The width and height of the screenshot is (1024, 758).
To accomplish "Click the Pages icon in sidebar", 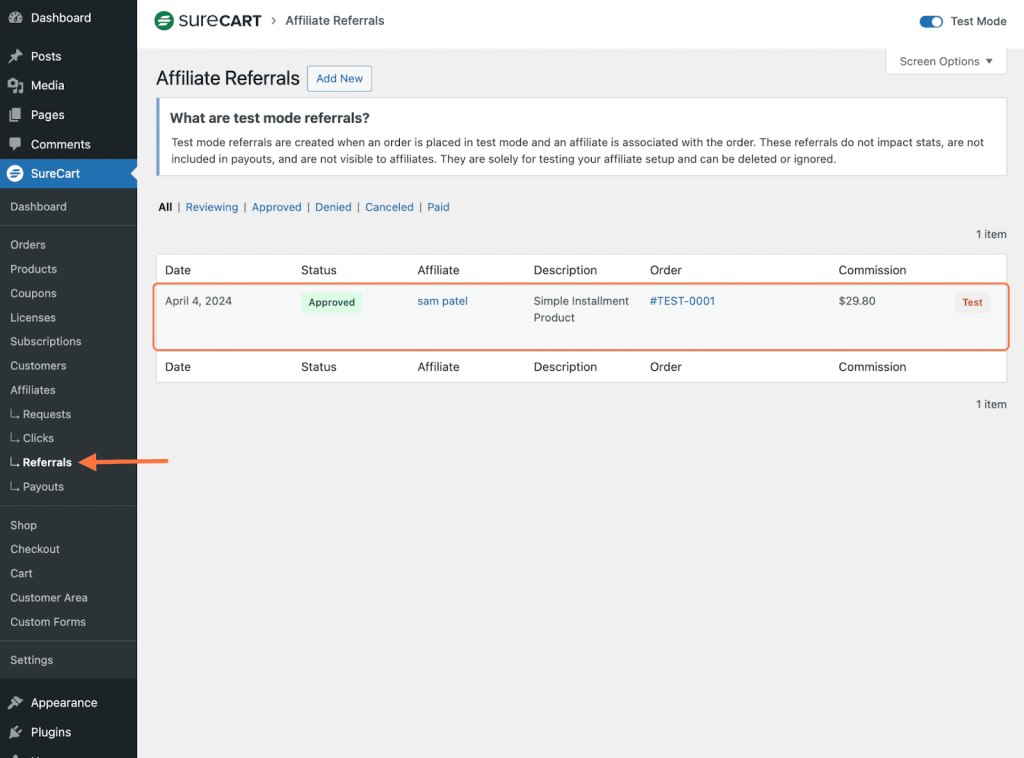I will coord(15,115).
